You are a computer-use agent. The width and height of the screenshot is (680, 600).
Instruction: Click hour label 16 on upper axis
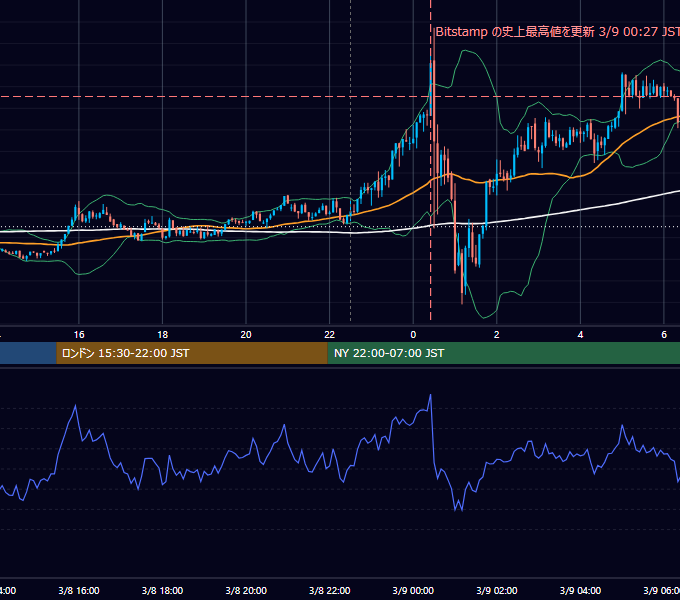(79, 335)
